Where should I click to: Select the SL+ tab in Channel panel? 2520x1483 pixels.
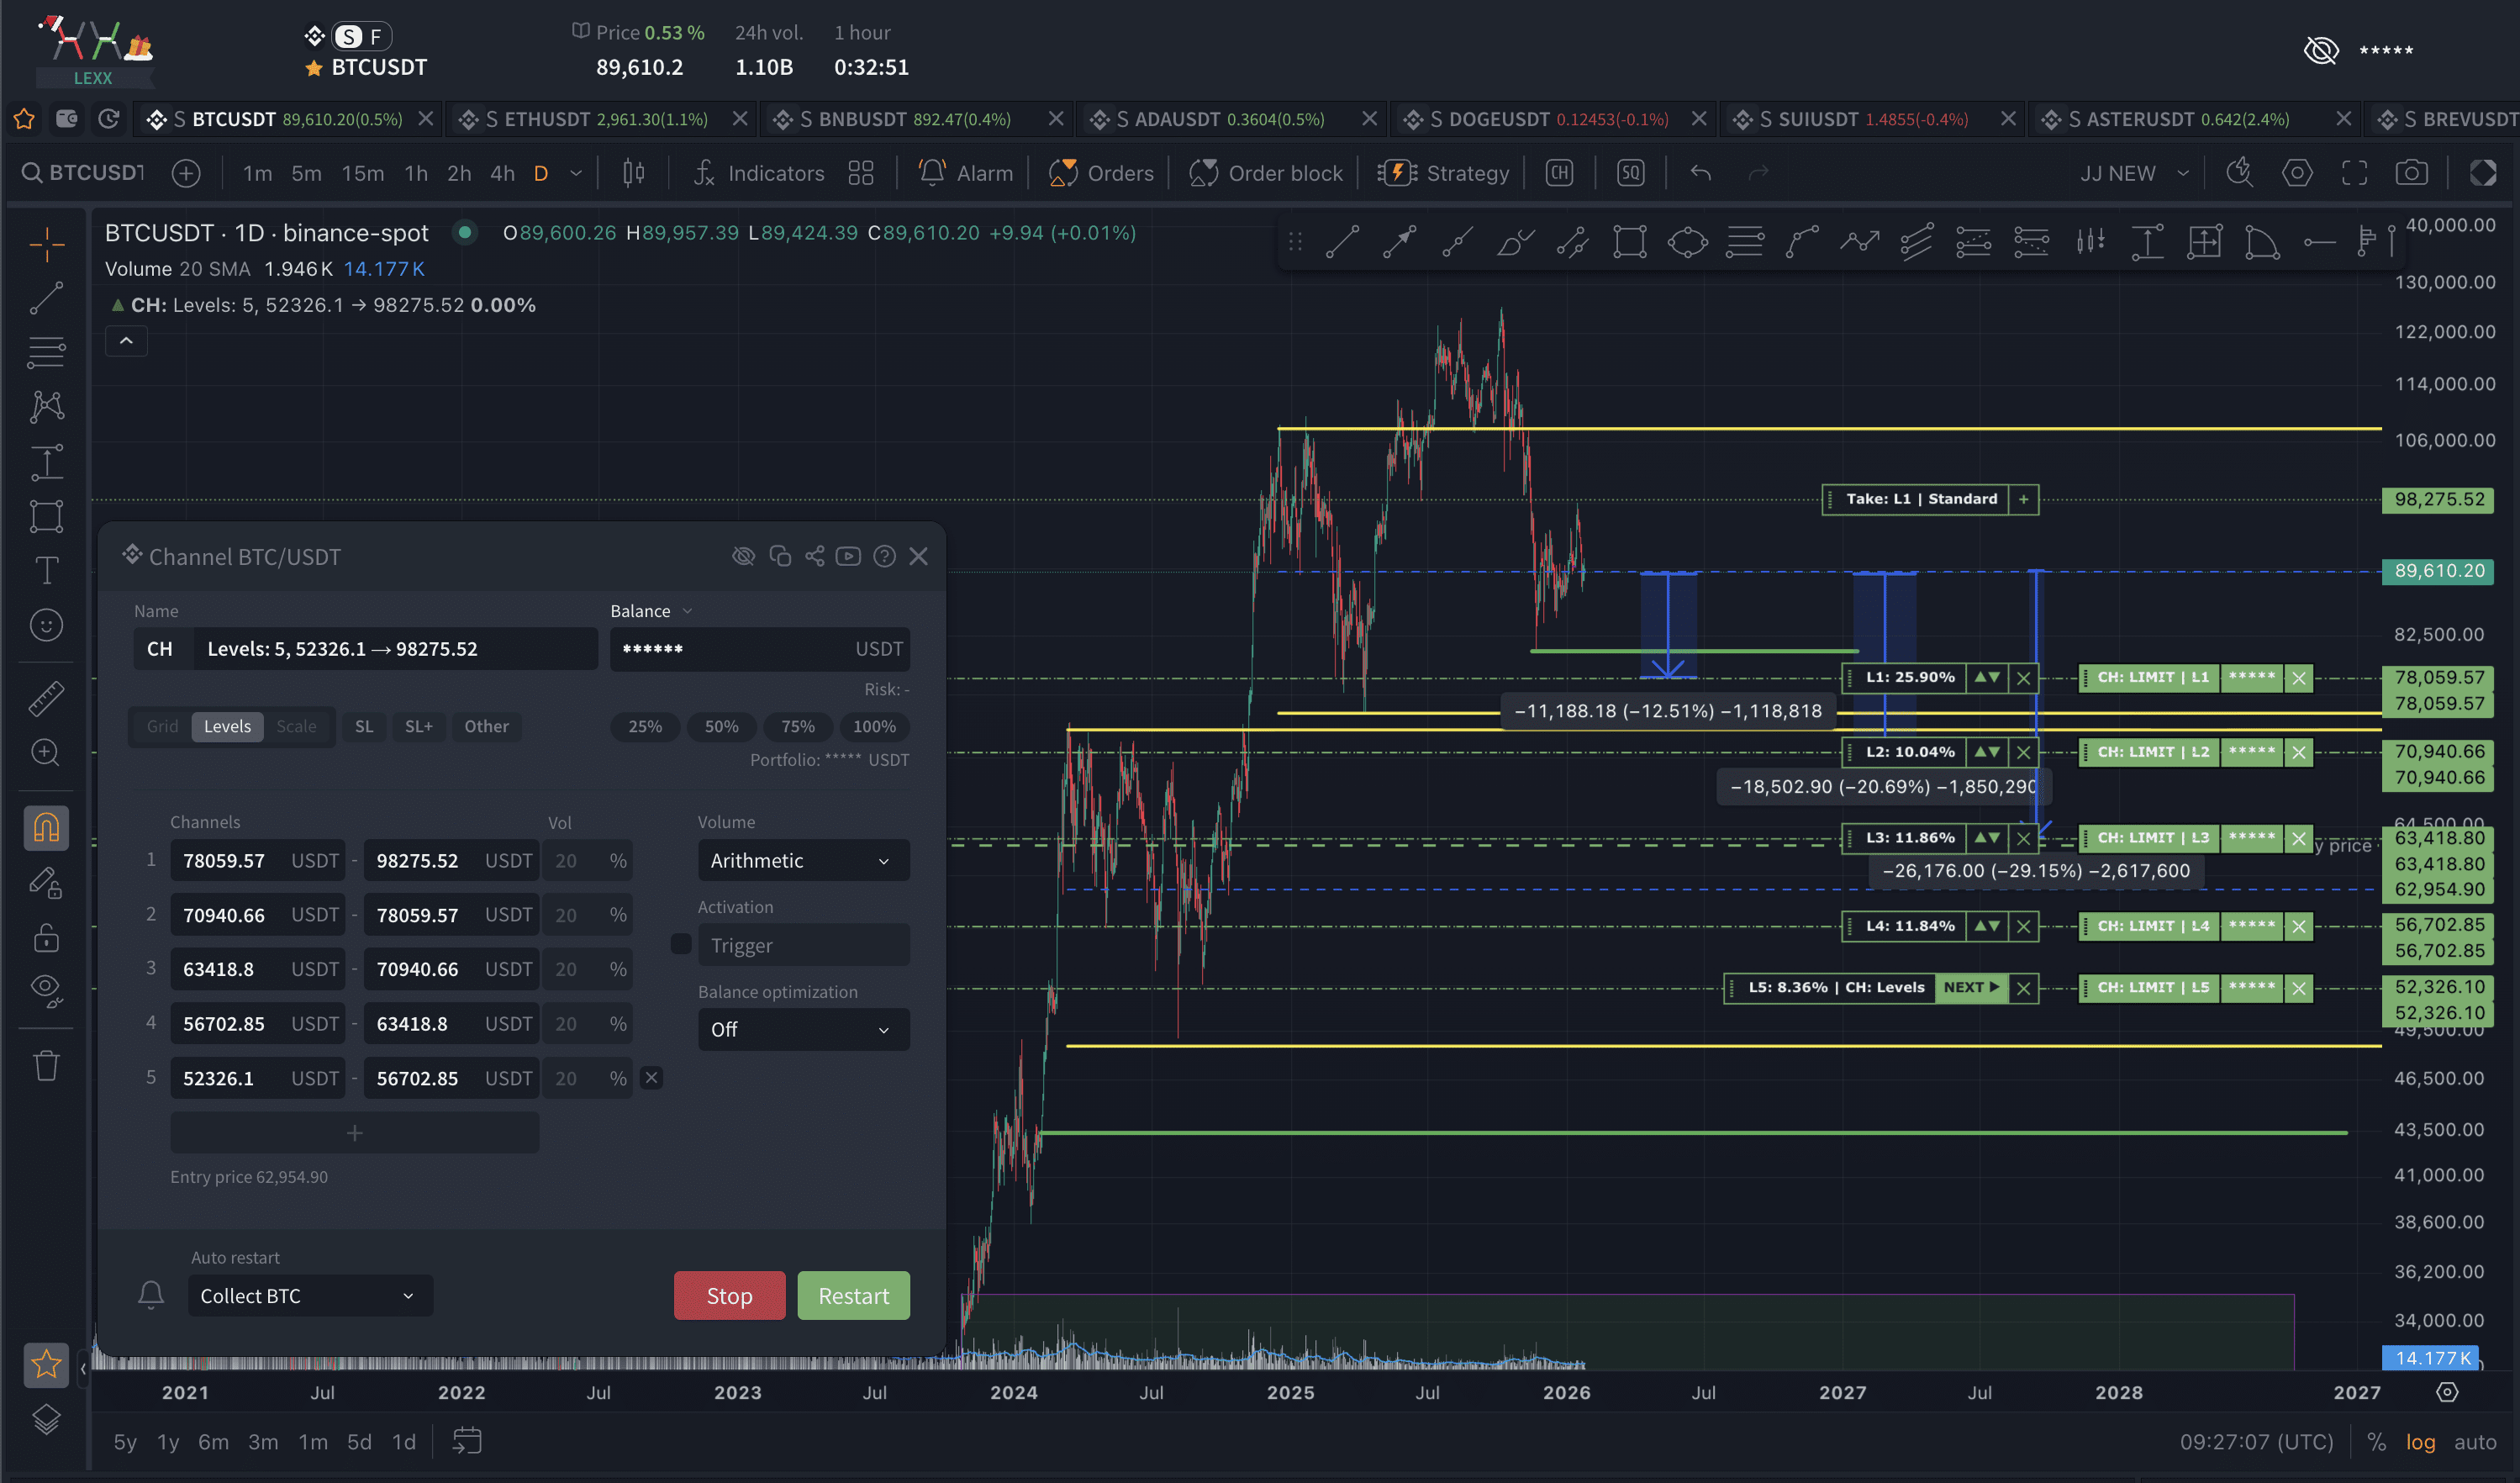click(x=418, y=726)
